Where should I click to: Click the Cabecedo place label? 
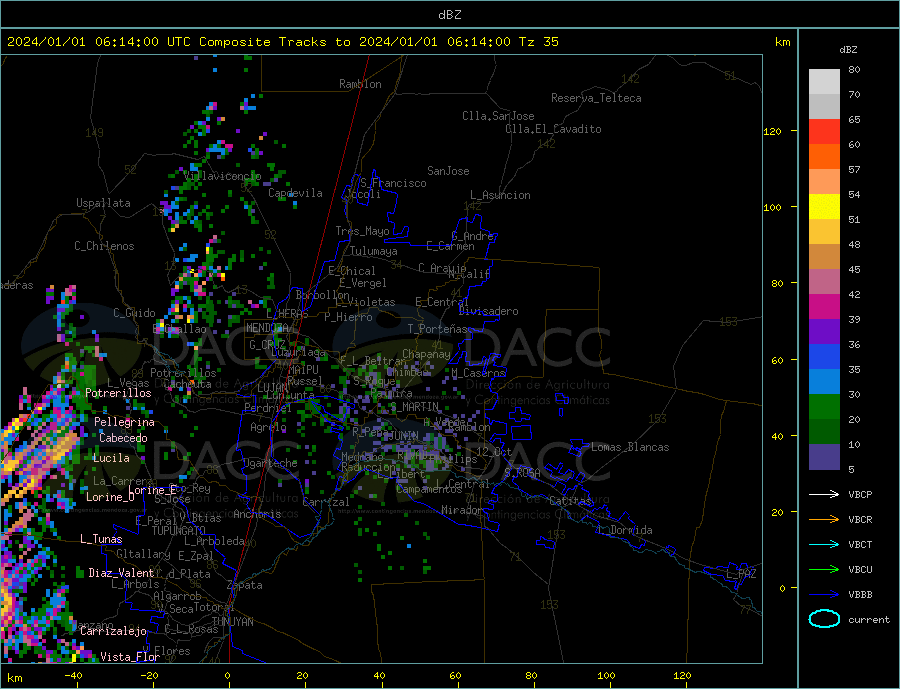point(123,438)
